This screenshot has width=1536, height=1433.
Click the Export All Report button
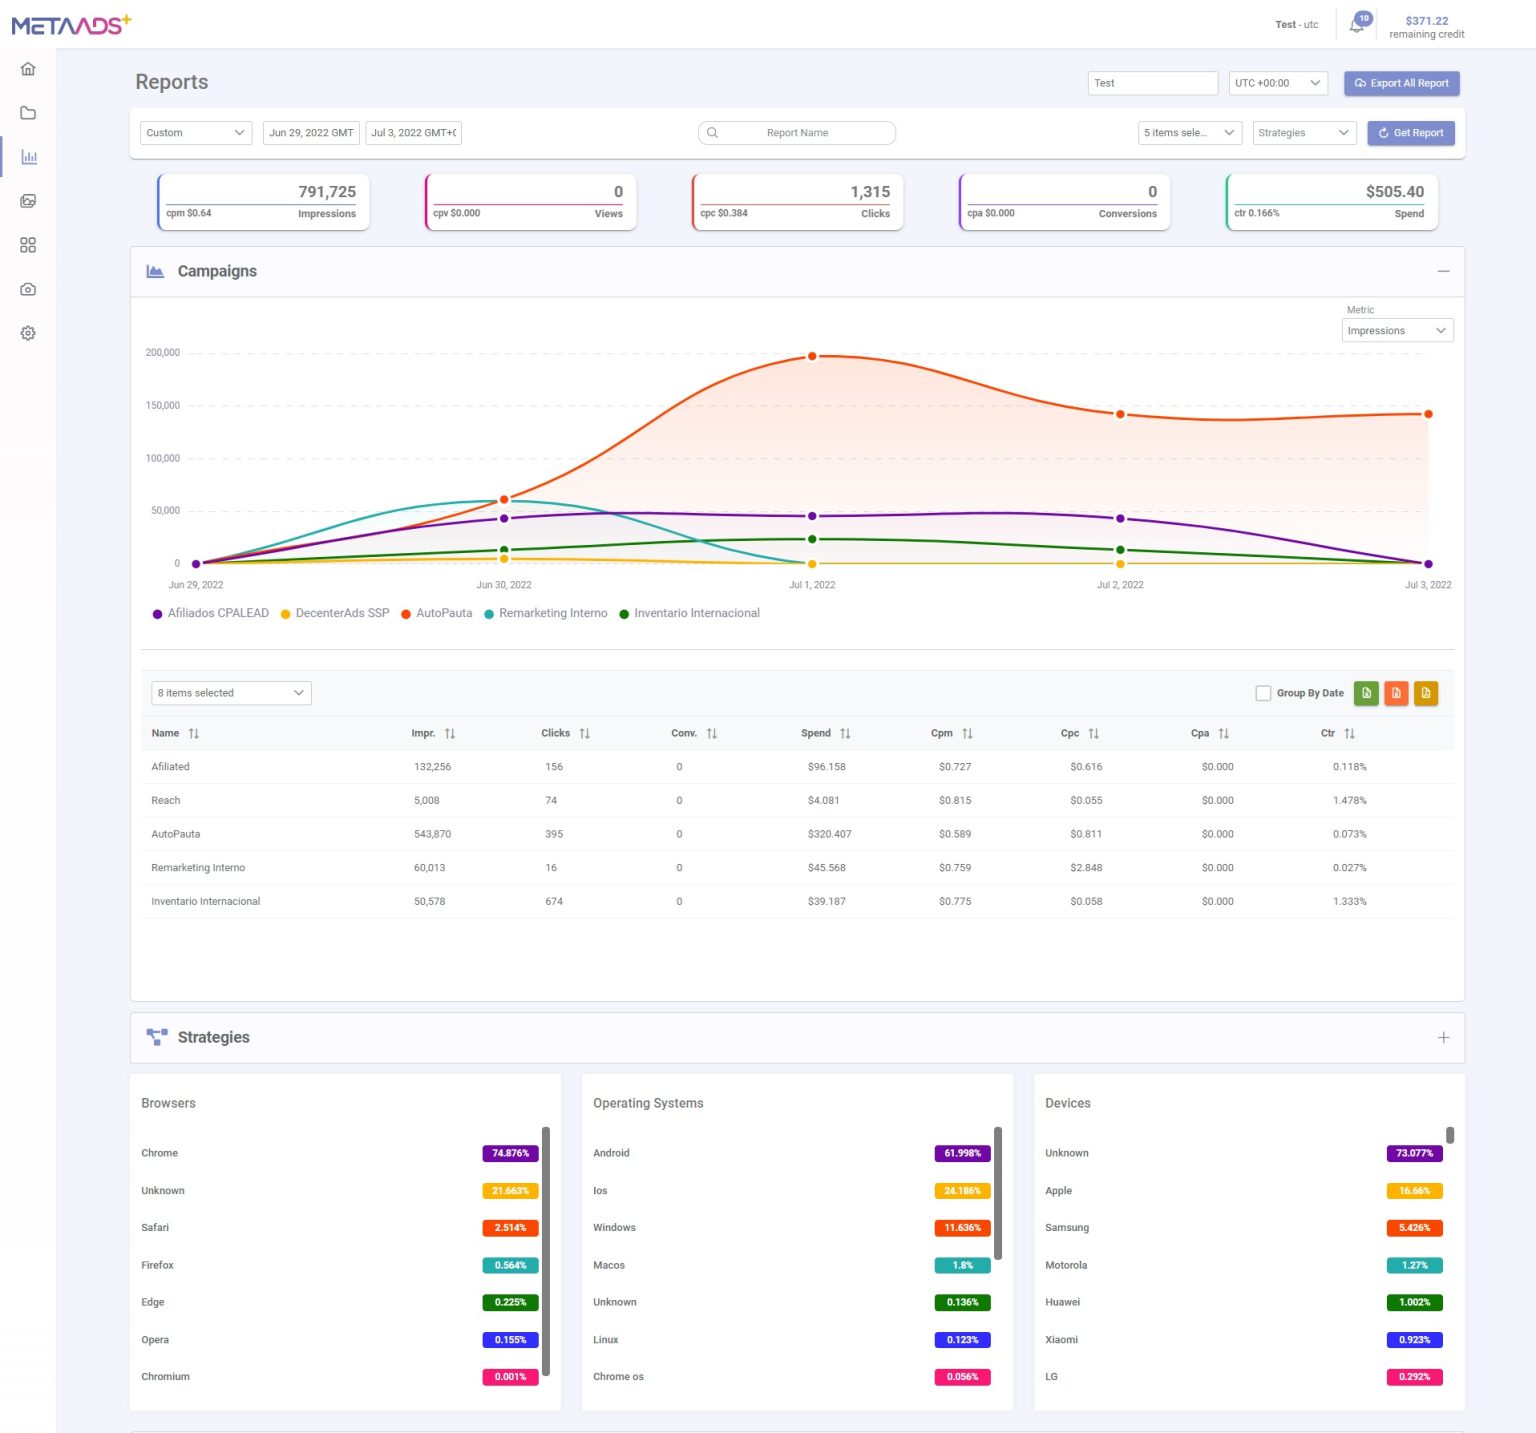point(1402,83)
